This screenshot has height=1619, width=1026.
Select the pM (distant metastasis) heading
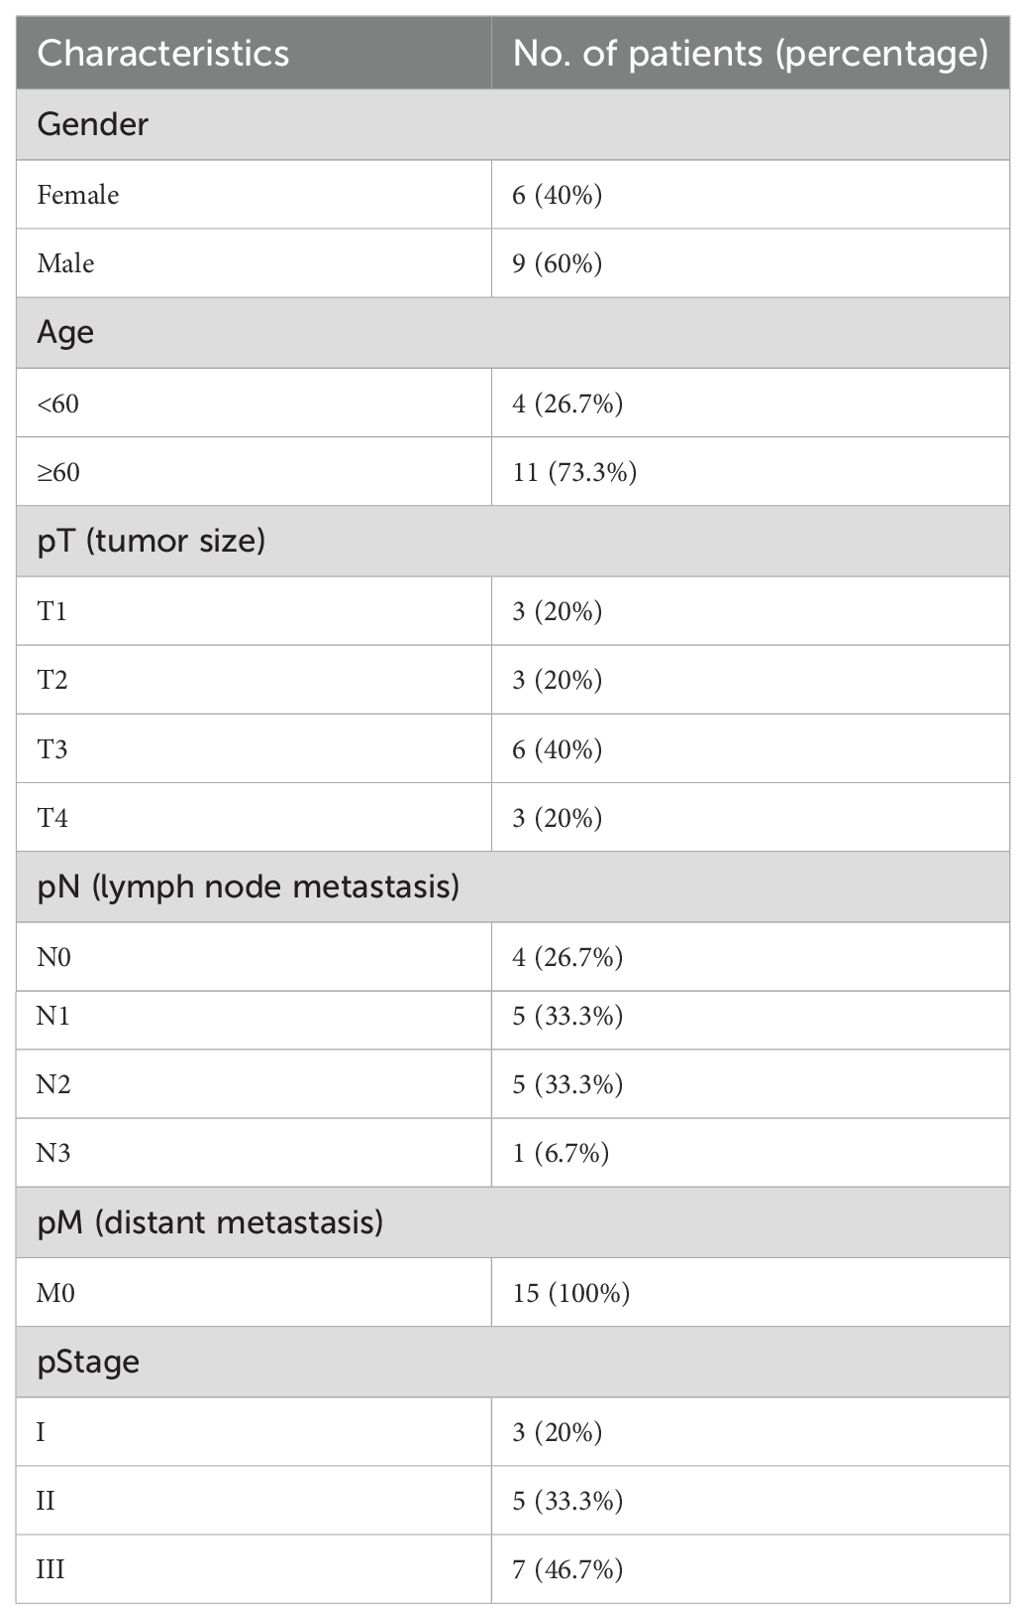point(210,1222)
